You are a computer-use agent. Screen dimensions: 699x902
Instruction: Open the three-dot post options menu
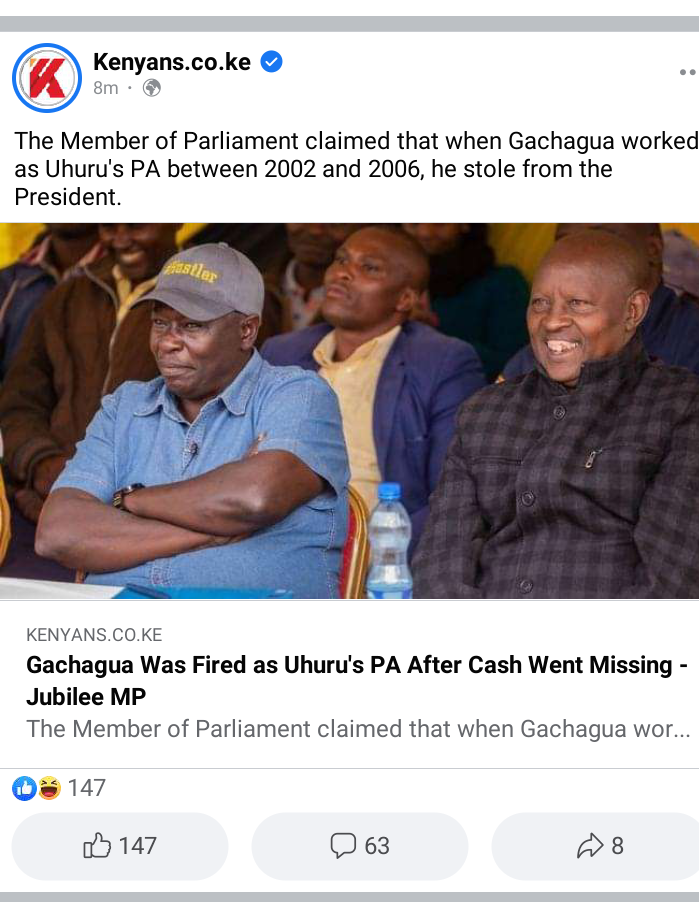[x=687, y=72]
